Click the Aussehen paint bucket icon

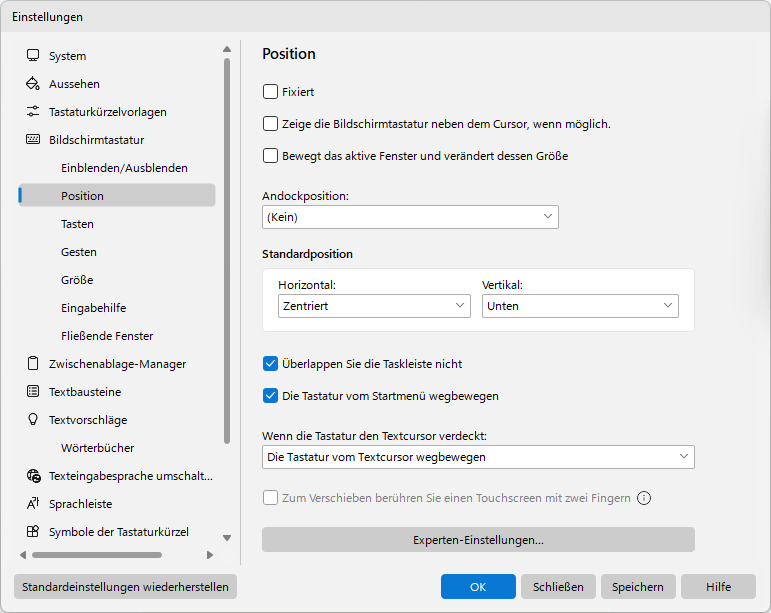tap(33, 84)
